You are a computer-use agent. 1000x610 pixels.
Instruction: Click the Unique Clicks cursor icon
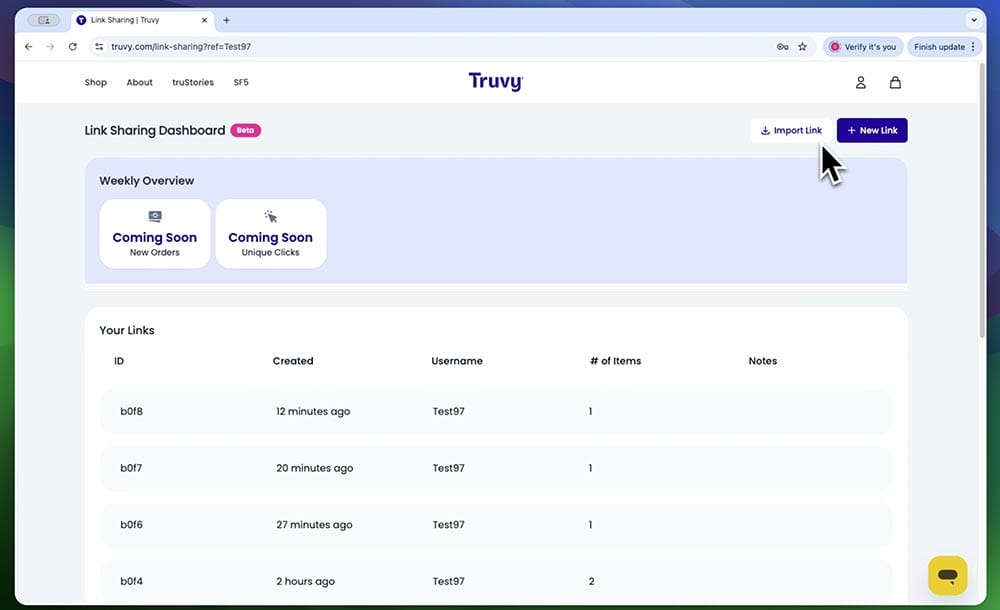[270, 216]
